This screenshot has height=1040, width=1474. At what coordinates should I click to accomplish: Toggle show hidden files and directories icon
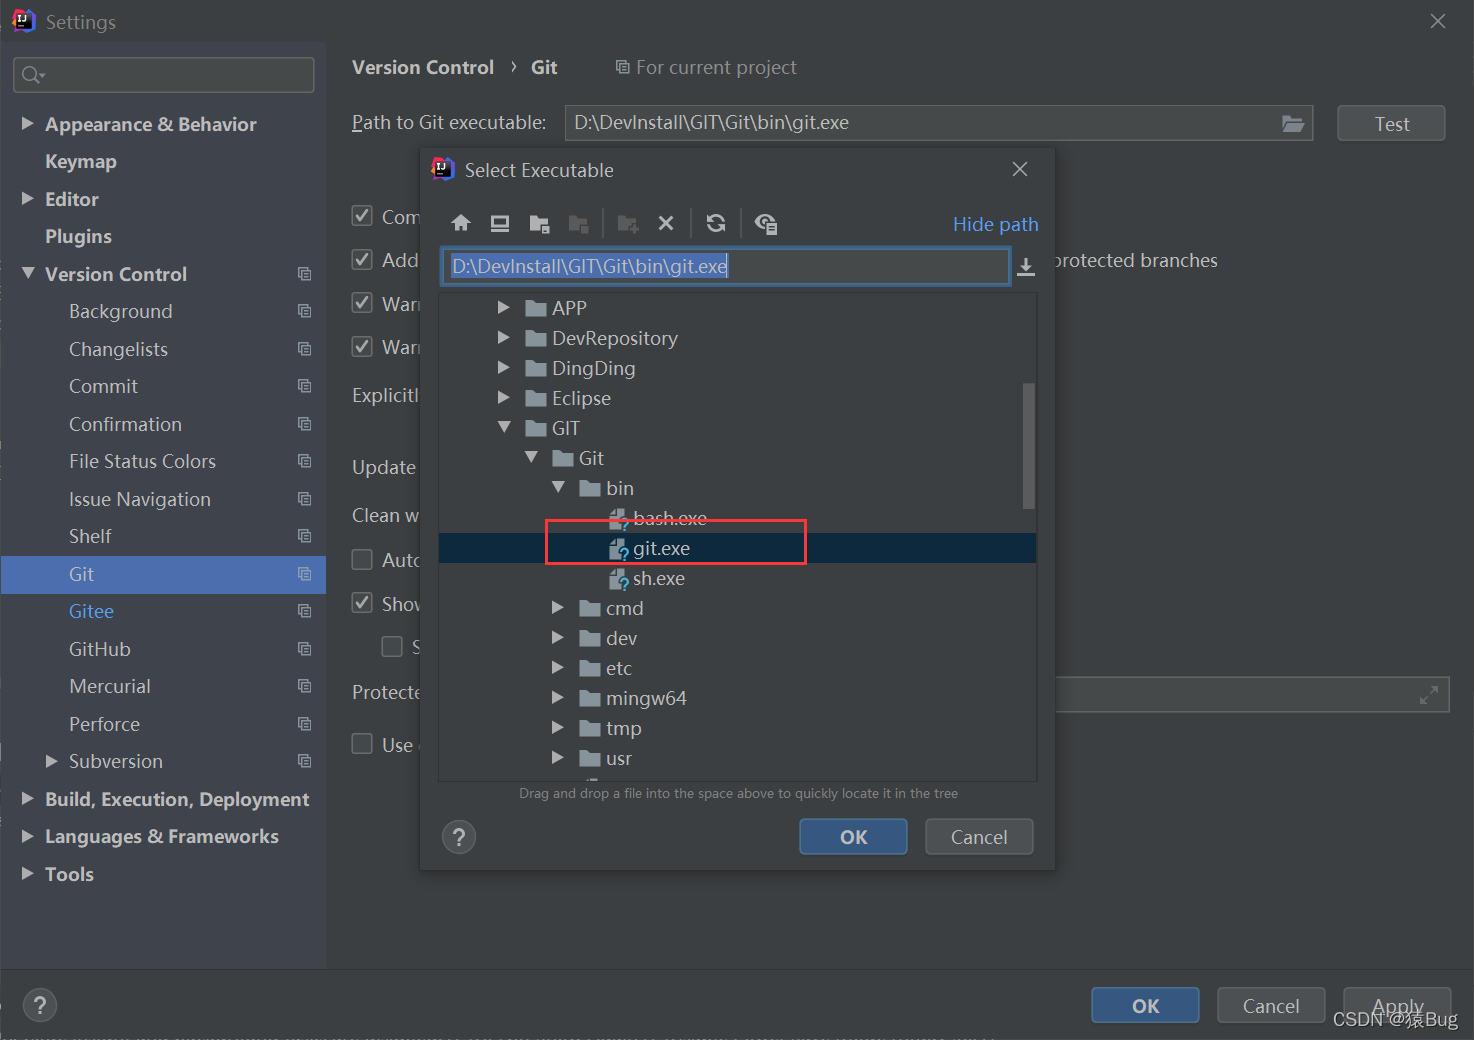[x=766, y=224]
